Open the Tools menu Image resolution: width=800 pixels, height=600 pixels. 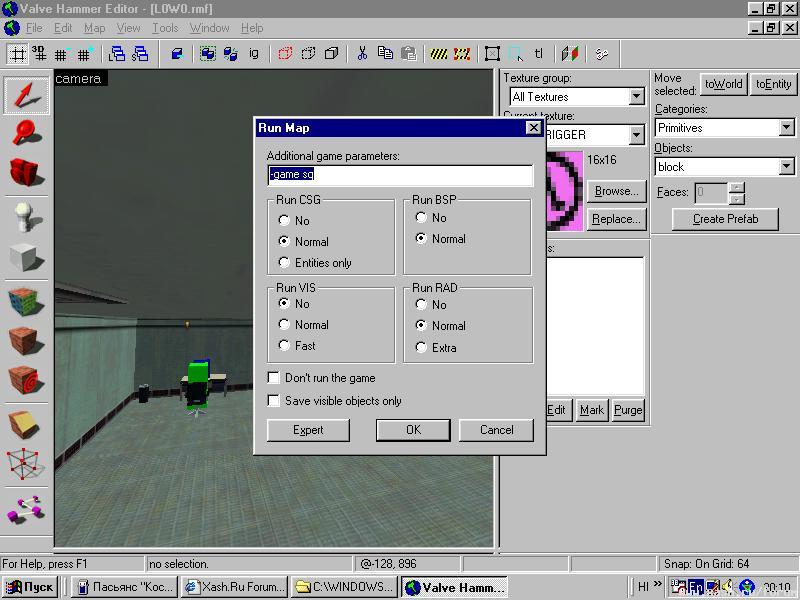pyautogui.click(x=165, y=28)
